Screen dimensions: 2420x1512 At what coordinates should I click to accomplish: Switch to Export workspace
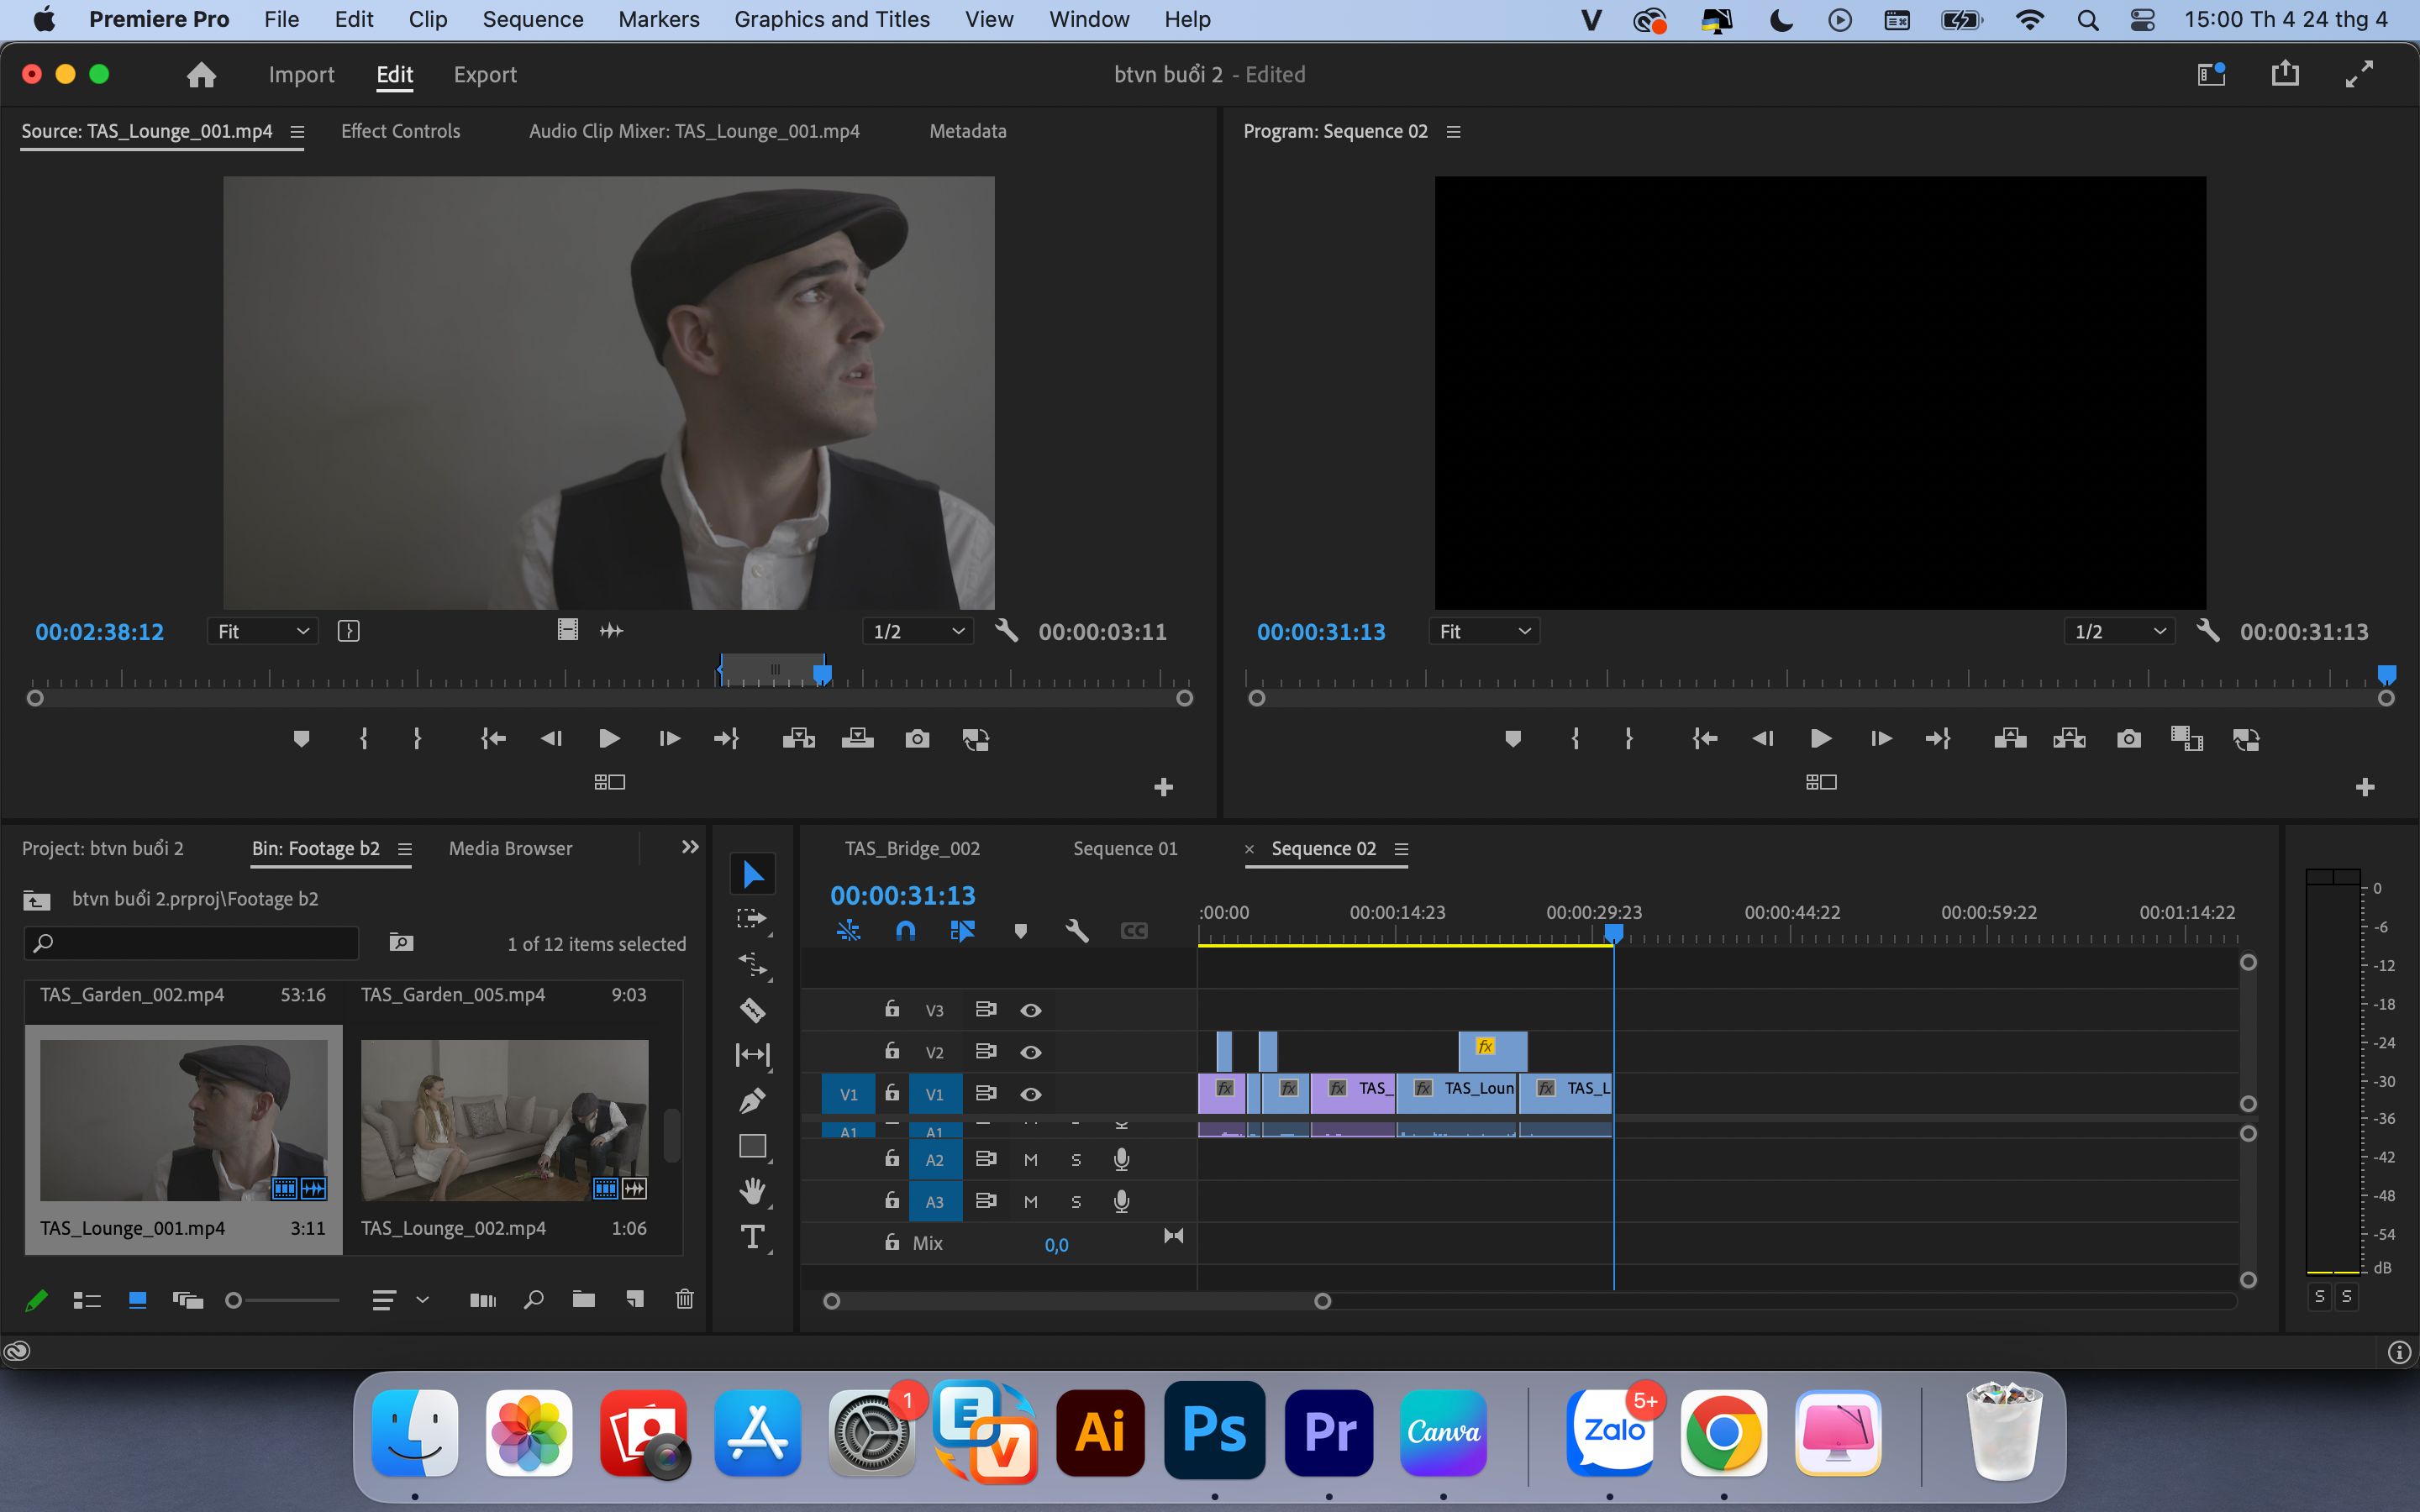tap(485, 74)
